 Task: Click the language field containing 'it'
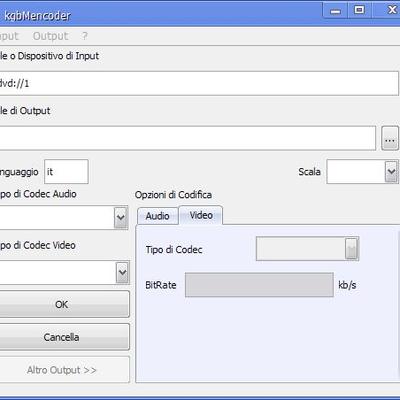[x=66, y=171]
